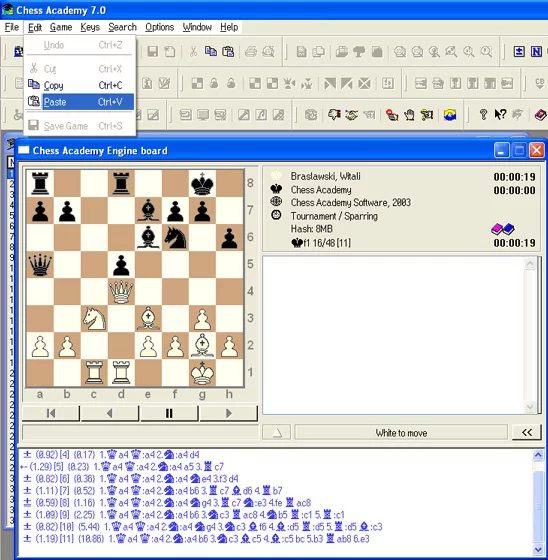
Task: Open the Keys menu
Action: pyautogui.click(x=90, y=27)
